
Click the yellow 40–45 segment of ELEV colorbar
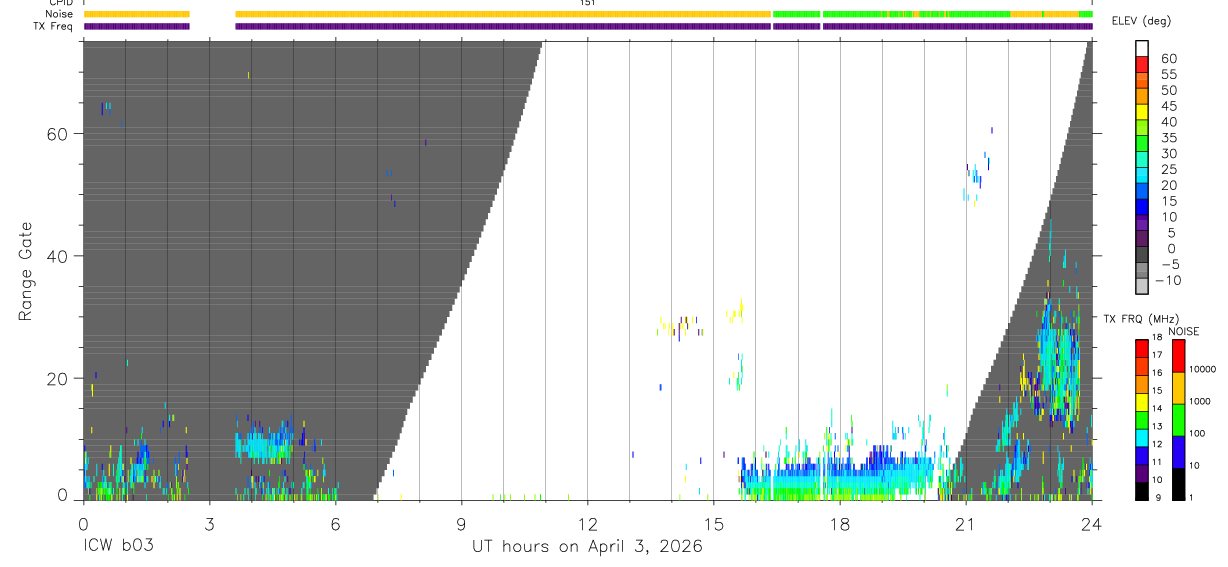click(x=1142, y=113)
